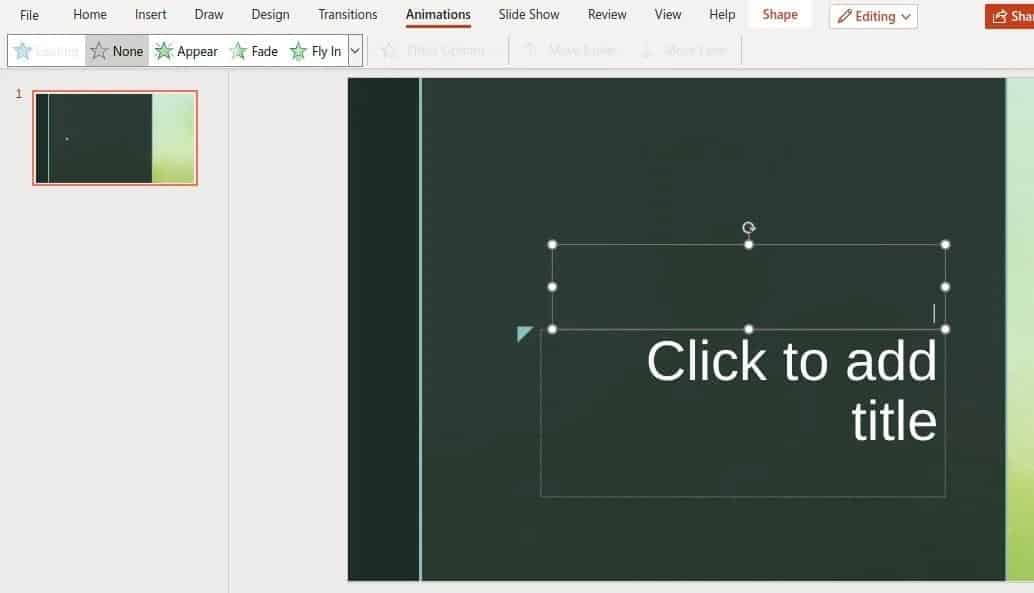Open the Review tab
The width and height of the screenshot is (1034, 593).
point(606,14)
